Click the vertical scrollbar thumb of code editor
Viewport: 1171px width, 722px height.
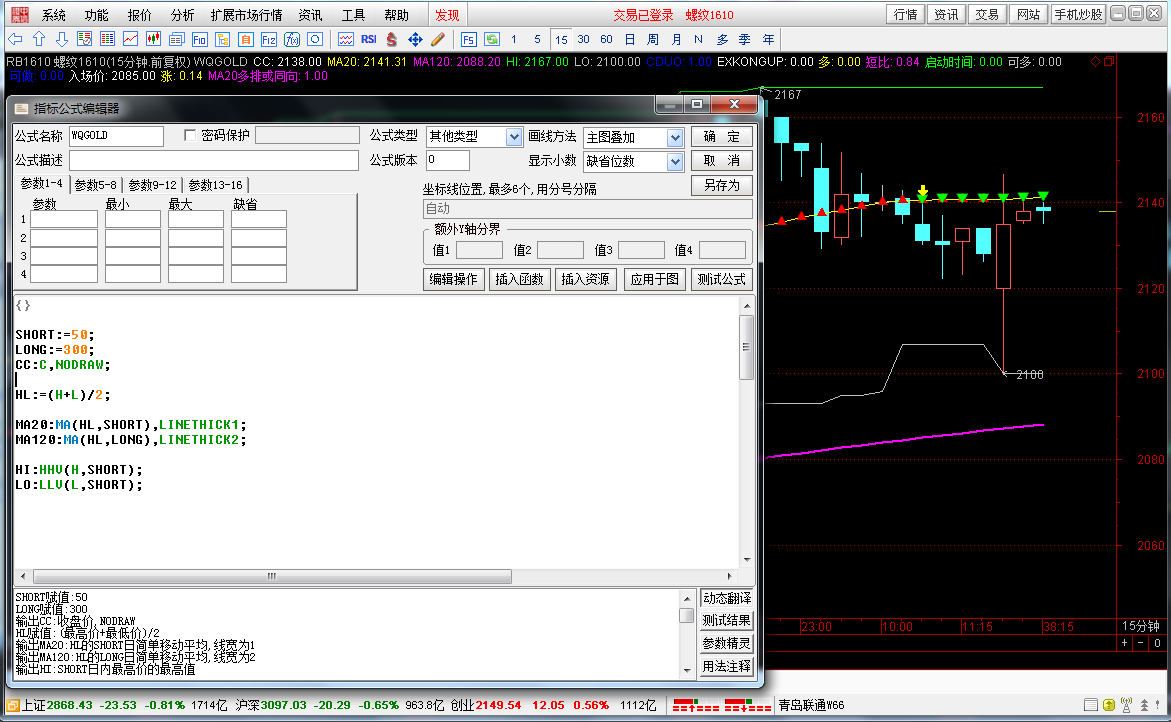click(x=746, y=347)
